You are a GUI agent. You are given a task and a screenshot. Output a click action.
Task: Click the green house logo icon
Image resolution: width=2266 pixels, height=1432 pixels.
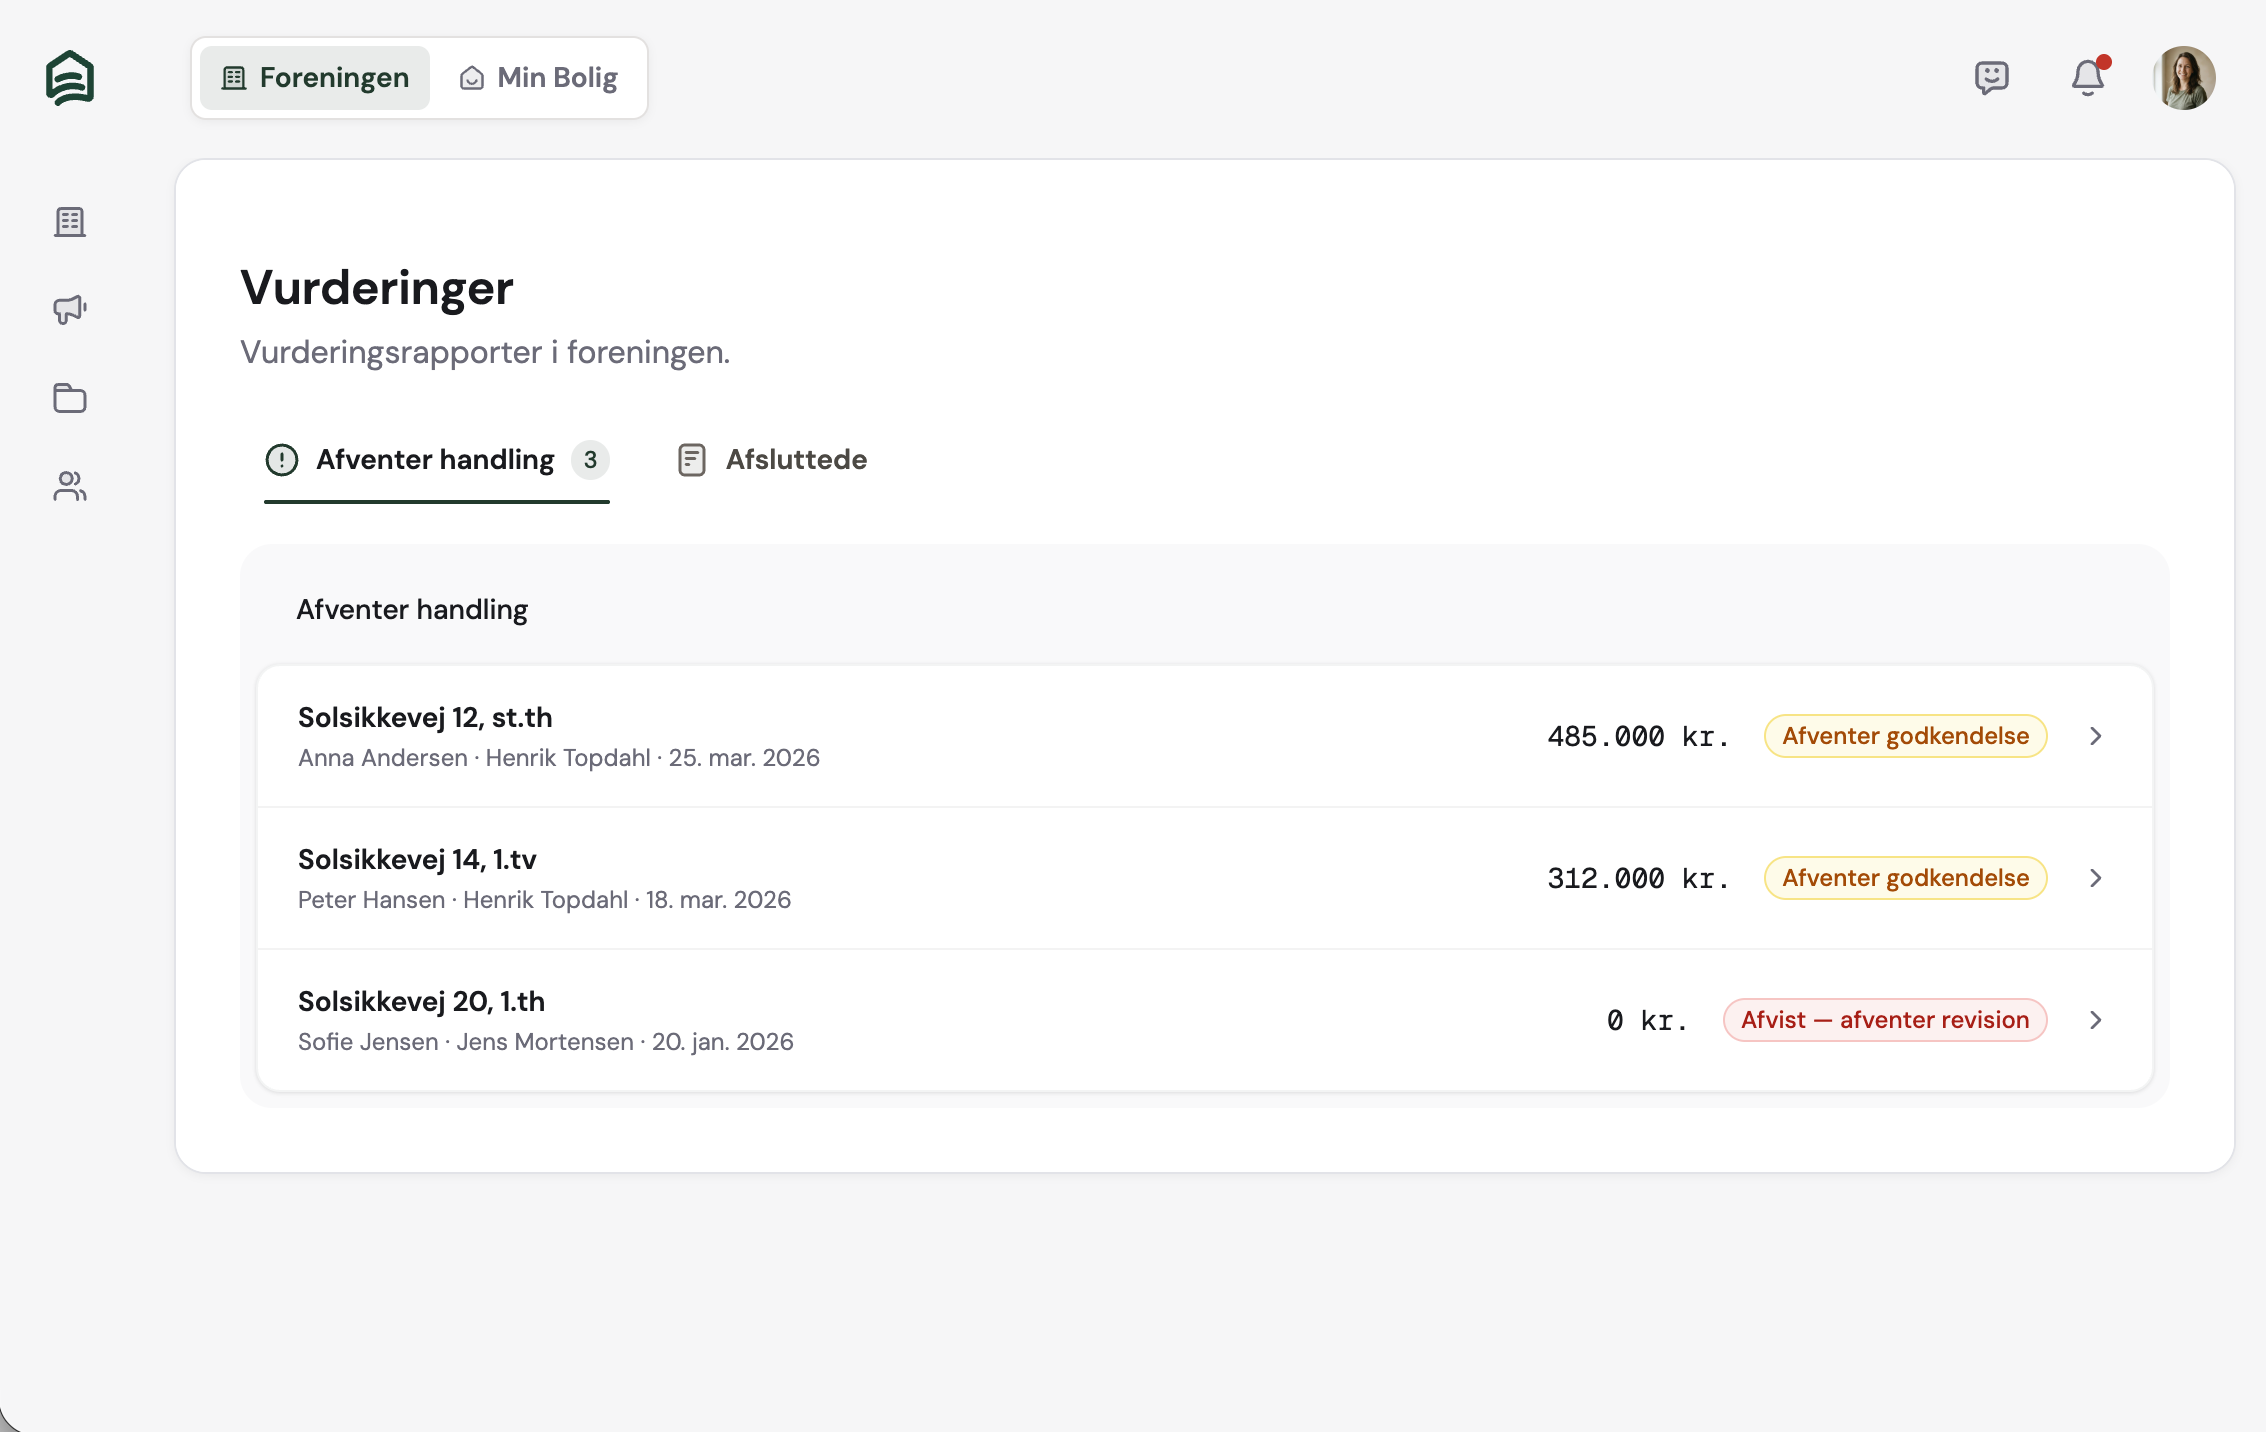(x=70, y=78)
